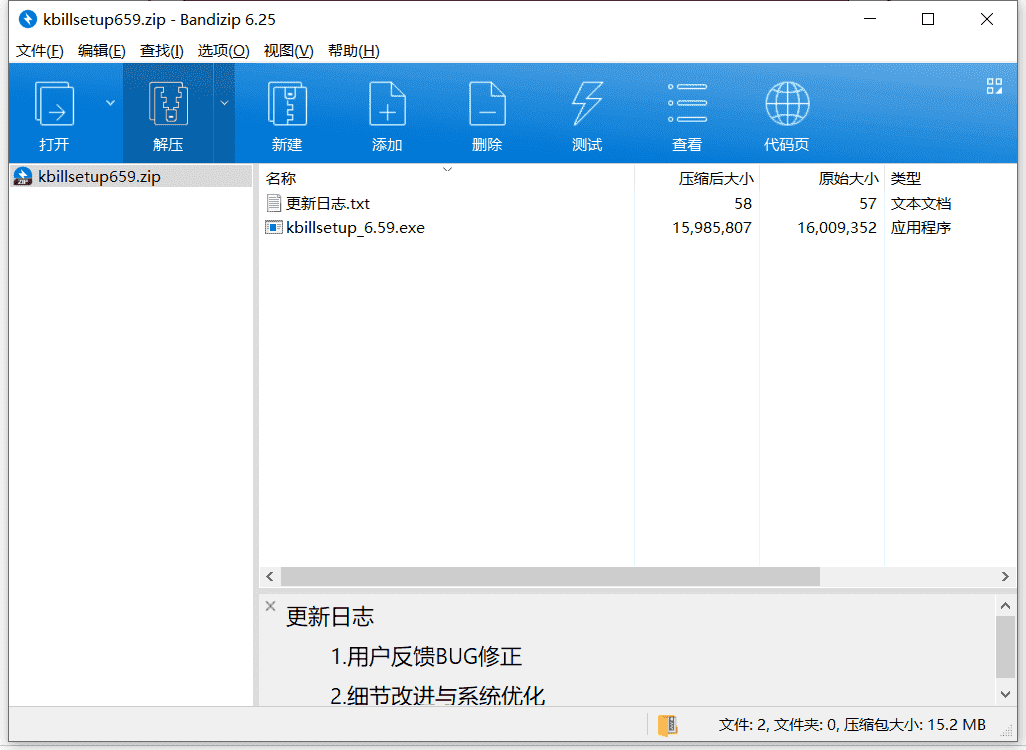The image size is (1026, 750).
Task: Click the Bandizip logo in the title bar
Action: point(27,20)
